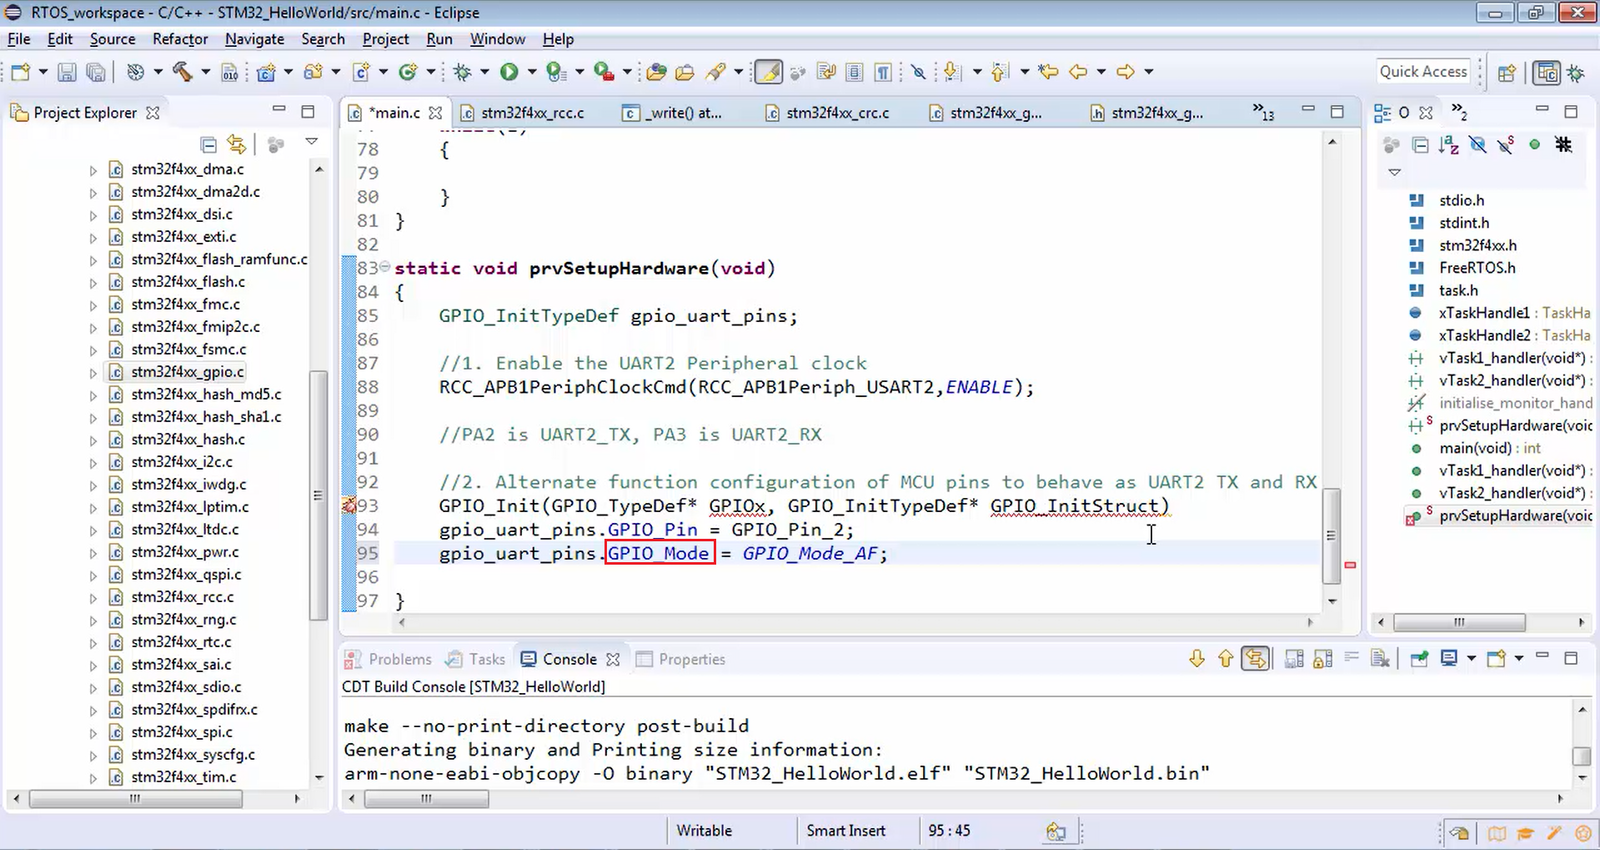Screen dimensions: 1600x850
Task: Click the Save All toolbar icon
Action: (x=96, y=72)
